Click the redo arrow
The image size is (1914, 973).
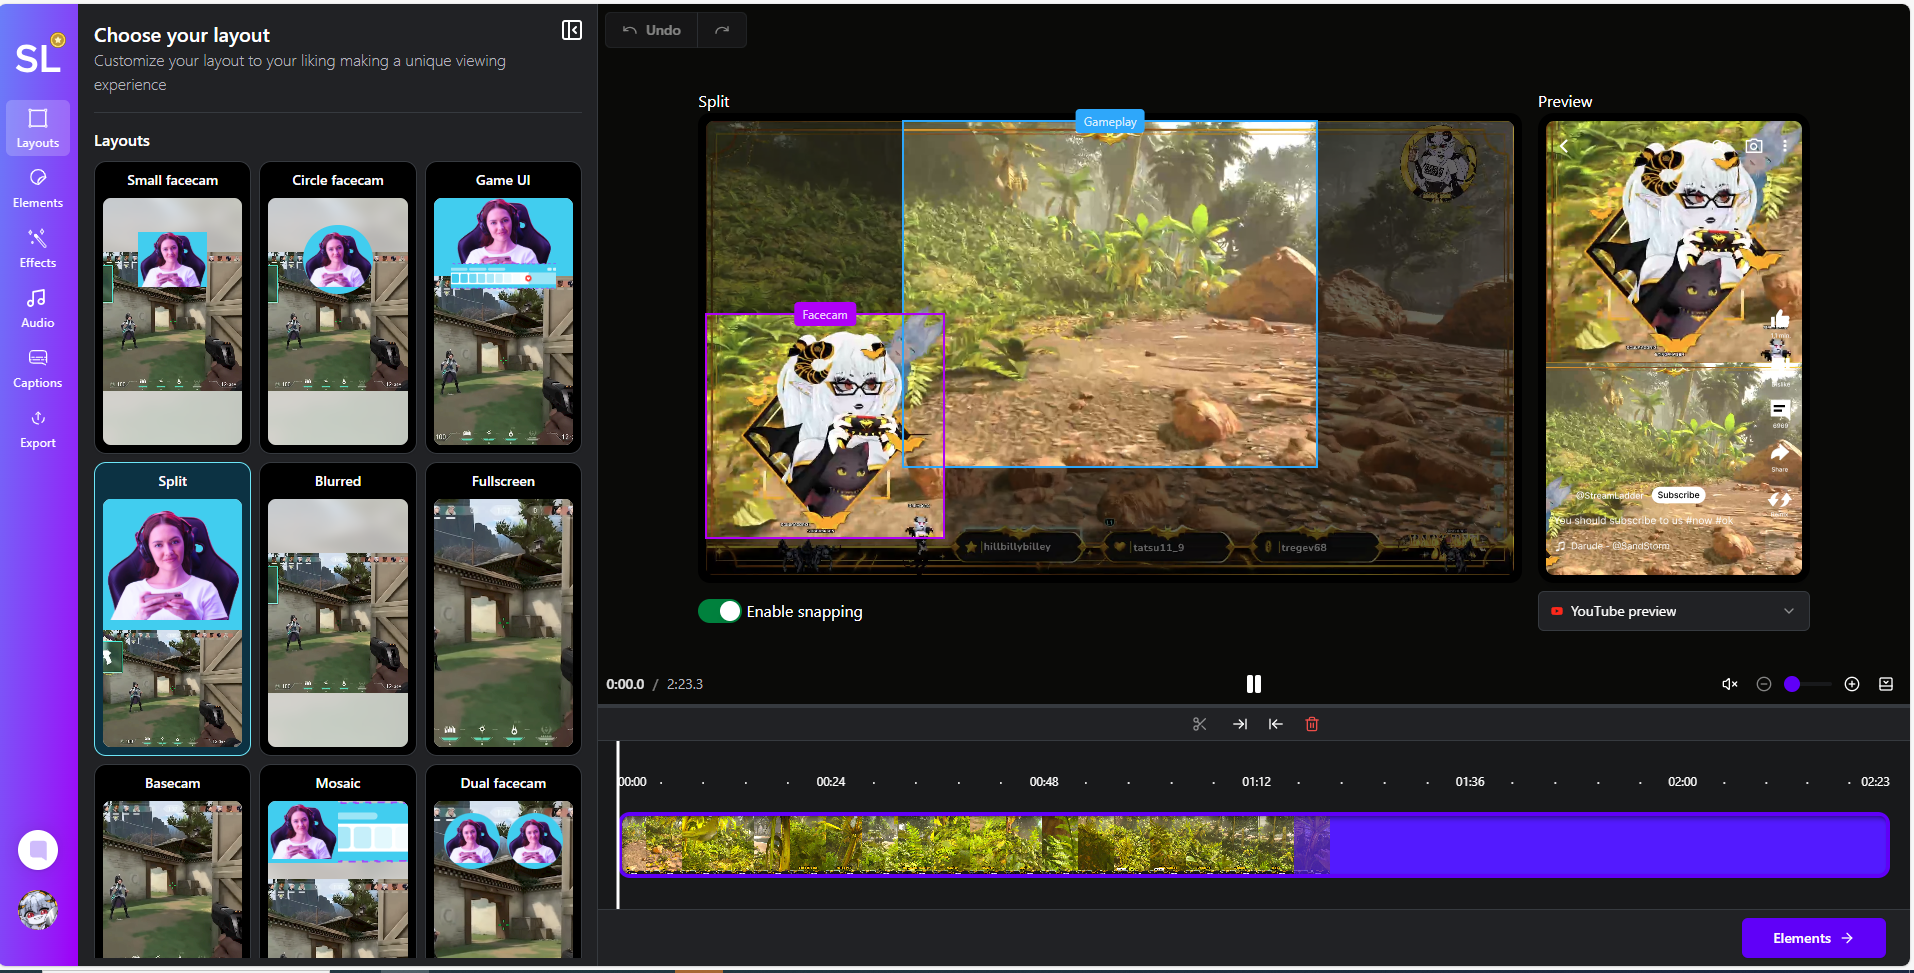click(722, 30)
